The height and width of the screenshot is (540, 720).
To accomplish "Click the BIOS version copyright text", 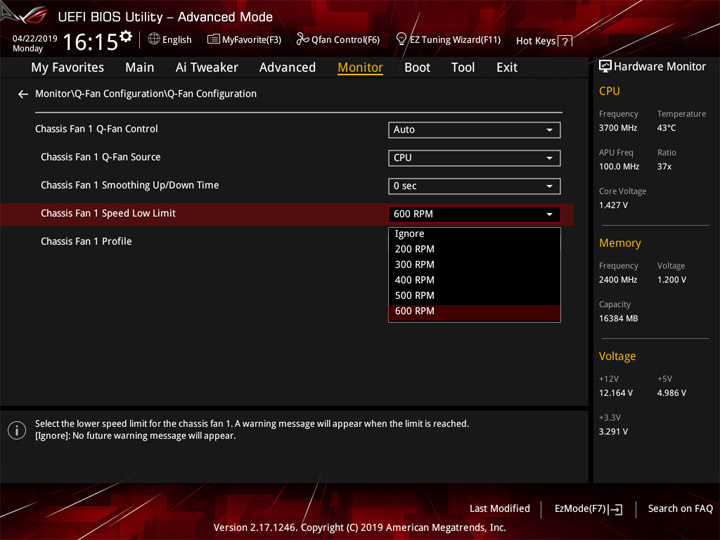I will [360, 528].
